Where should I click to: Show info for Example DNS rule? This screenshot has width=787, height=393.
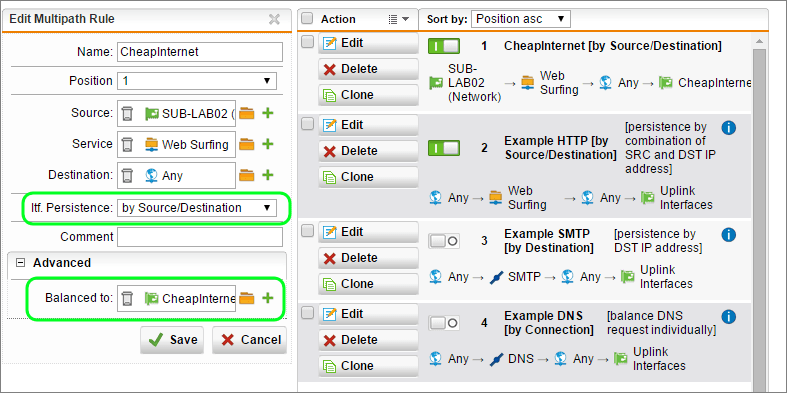[x=728, y=316]
